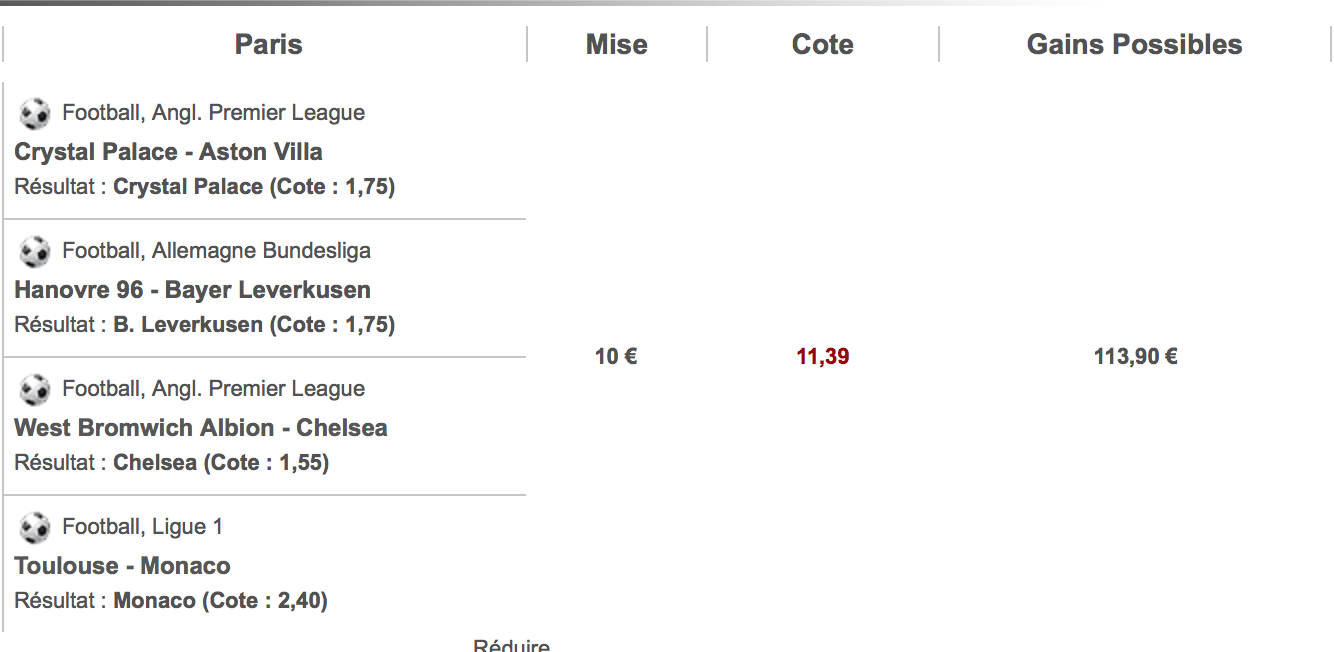The height and width of the screenshot is (652, 1334).
Task: Open the Hanovre 96 - Bayer Leverkusen match
Action: (192, 290)
